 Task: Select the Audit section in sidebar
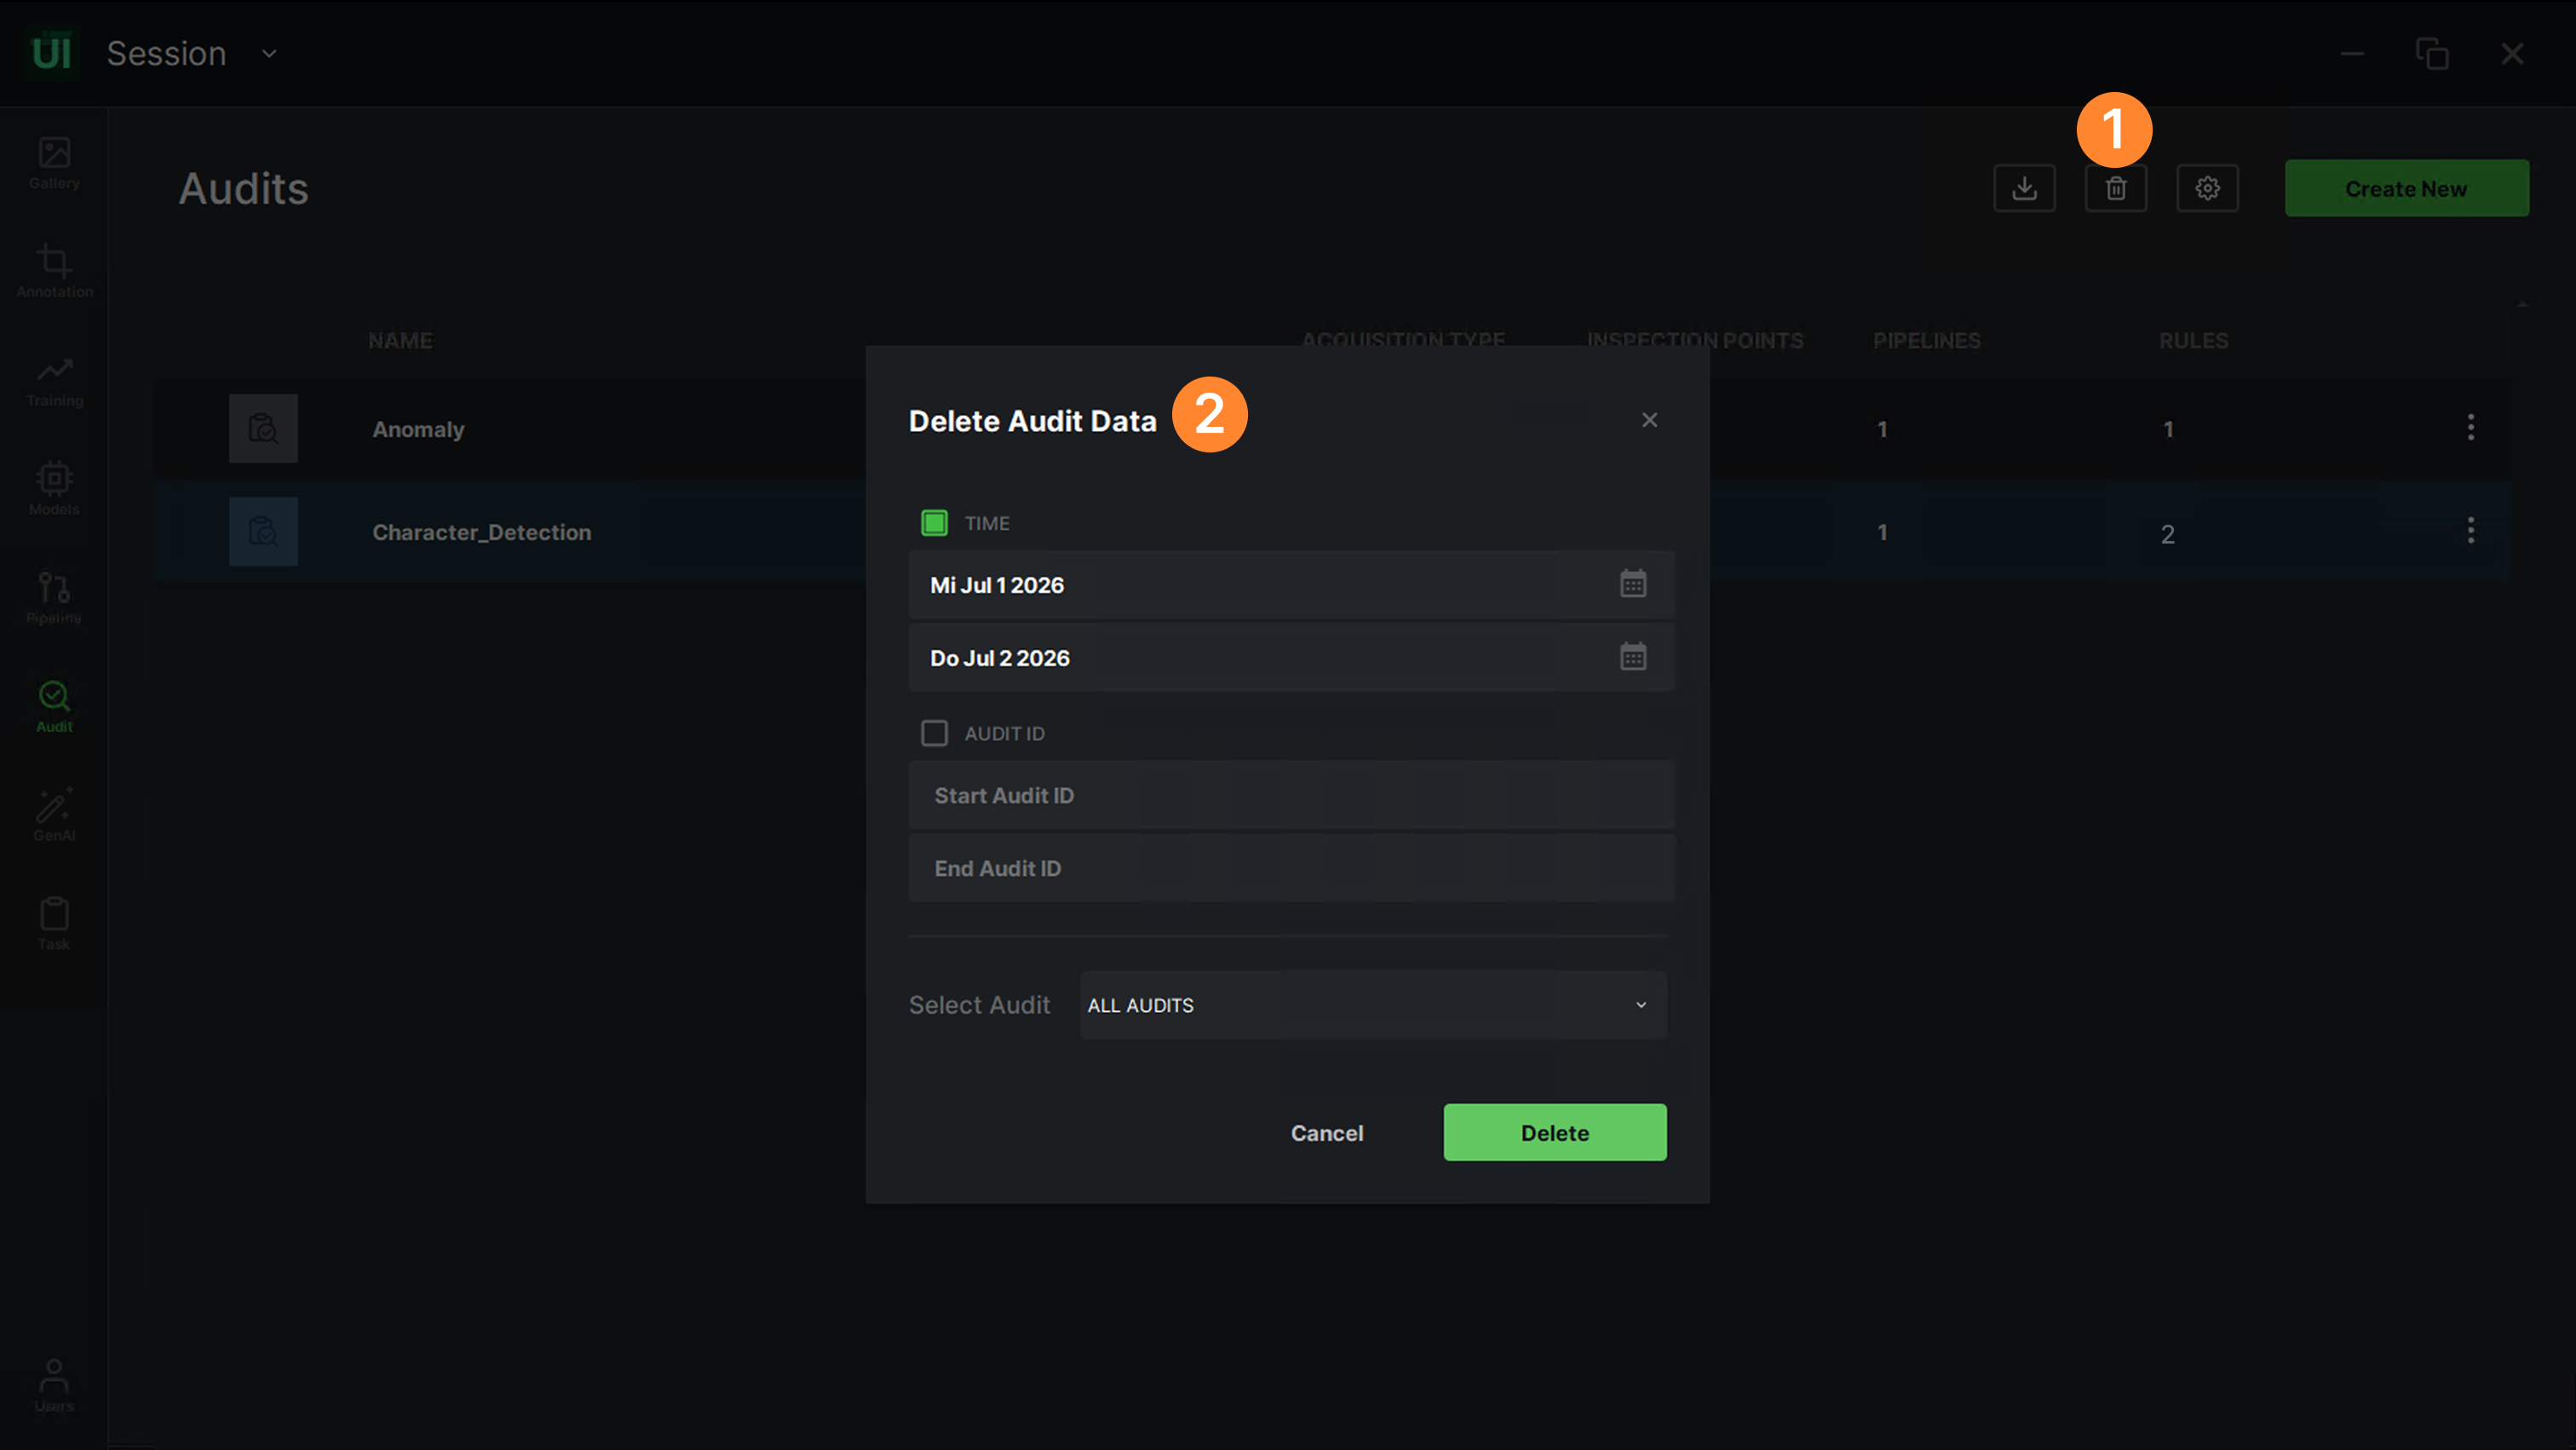tap(54, 707)
